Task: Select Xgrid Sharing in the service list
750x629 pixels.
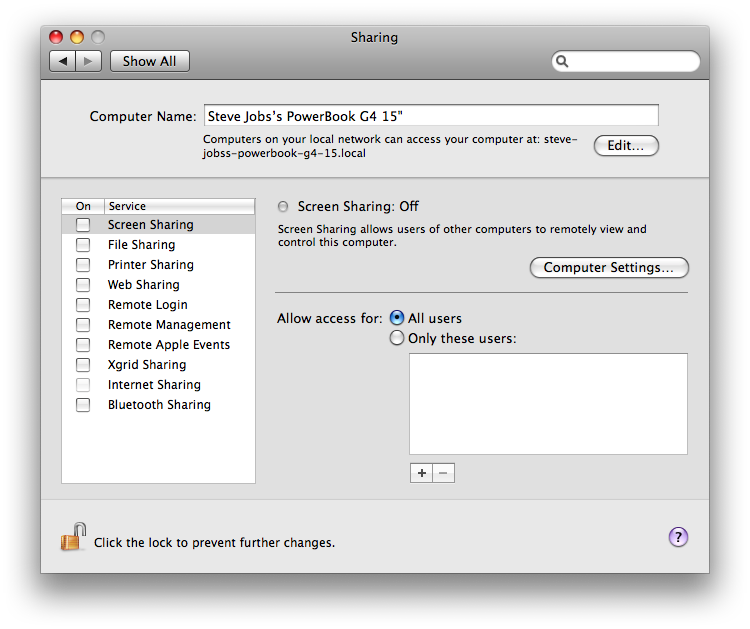Action: [x=158, y=365]
